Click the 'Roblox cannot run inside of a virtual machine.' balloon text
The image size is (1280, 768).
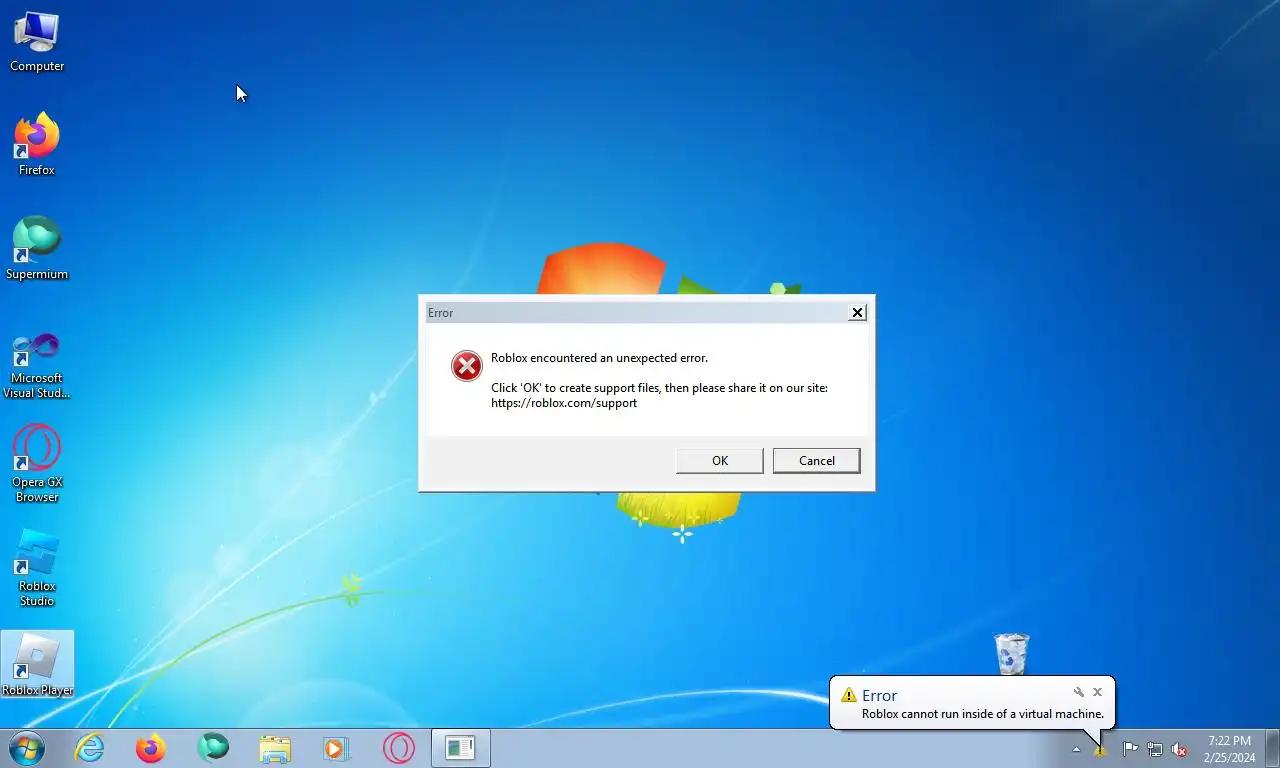(983, 714)
